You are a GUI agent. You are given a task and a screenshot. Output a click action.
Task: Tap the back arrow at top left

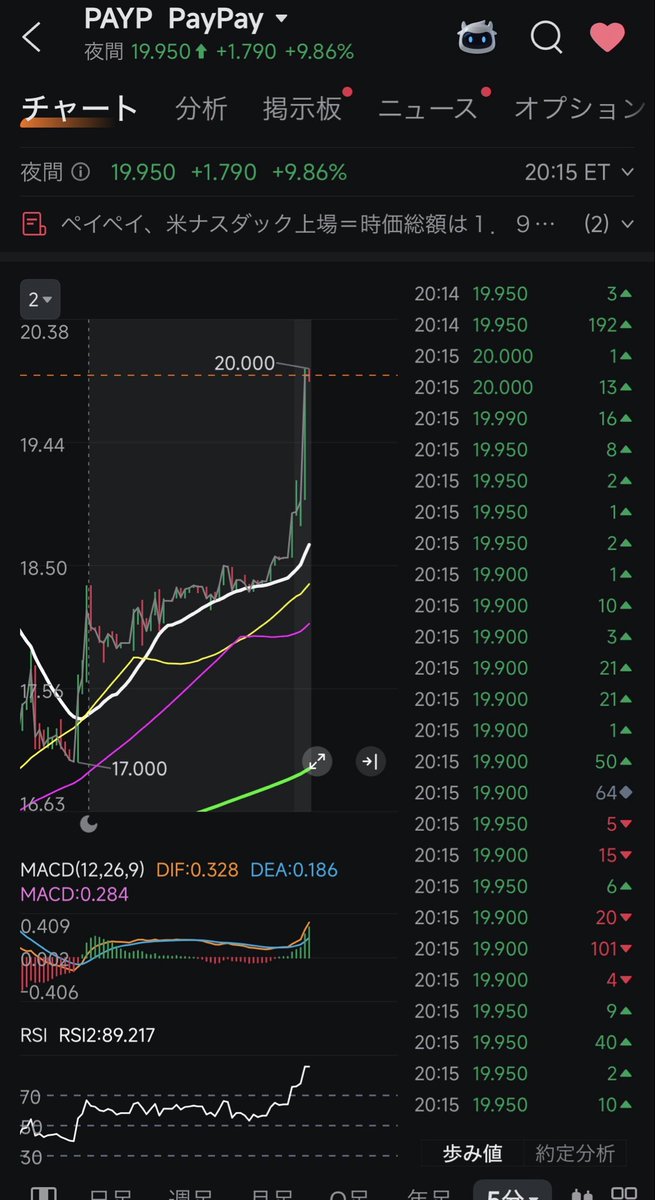pyautogui.click(x=32, y=37)
